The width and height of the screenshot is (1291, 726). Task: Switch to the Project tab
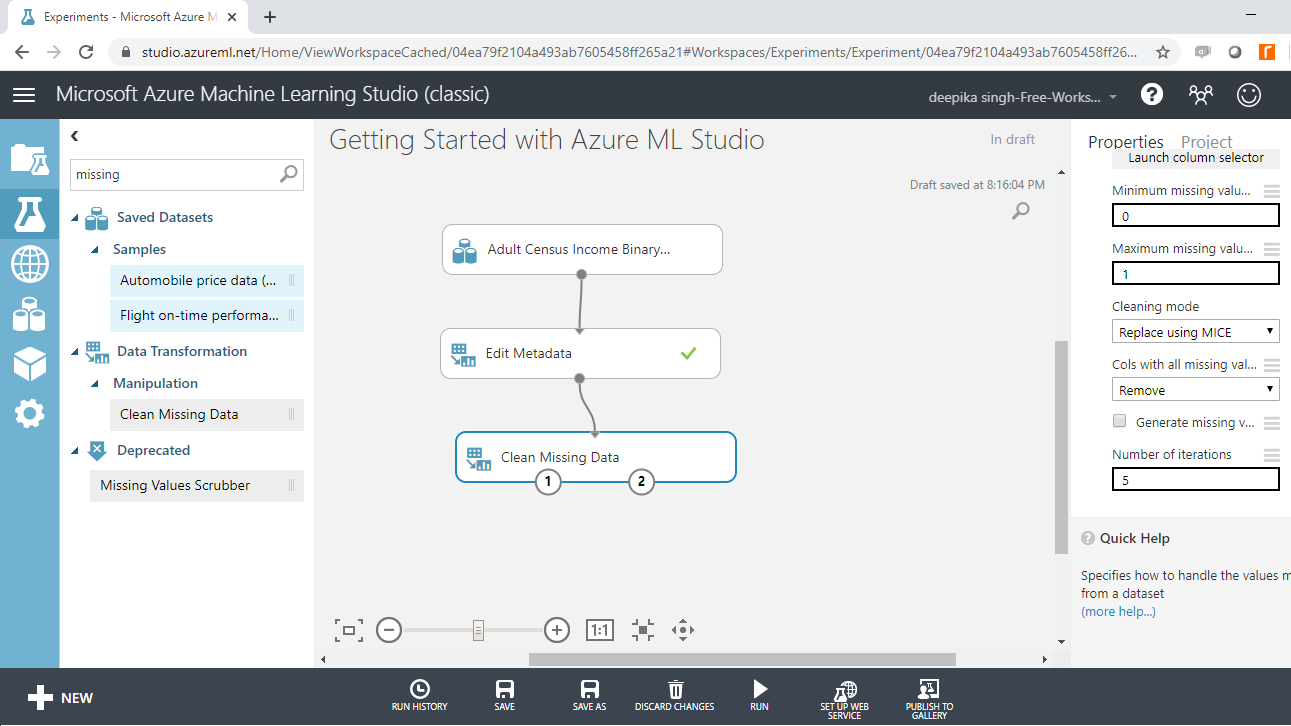point(1207,142)
